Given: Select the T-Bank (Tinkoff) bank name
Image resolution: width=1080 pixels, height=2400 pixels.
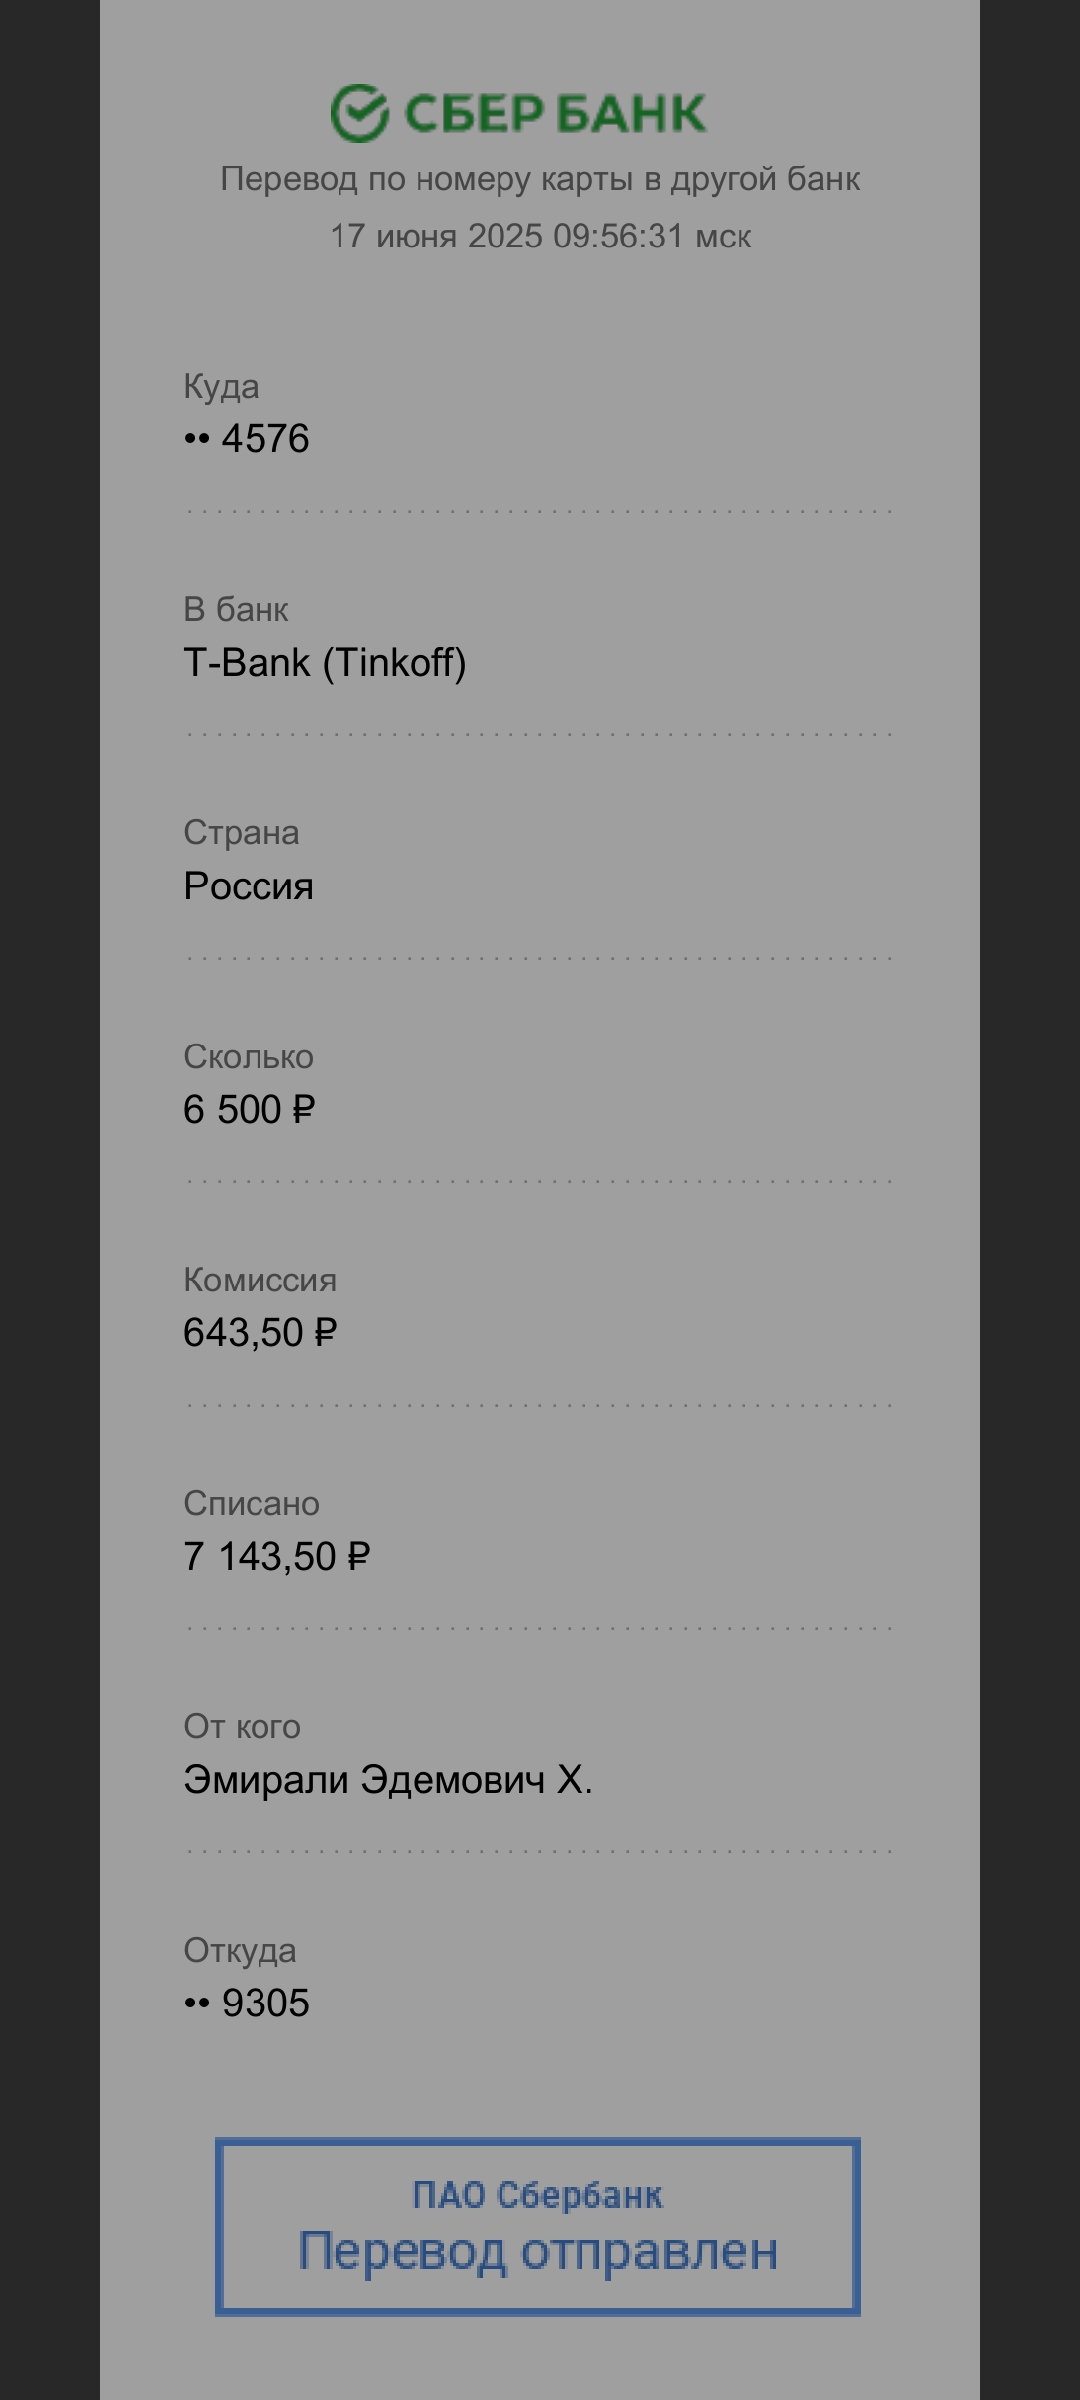Looking at the screenshot, I should point(325,663).
